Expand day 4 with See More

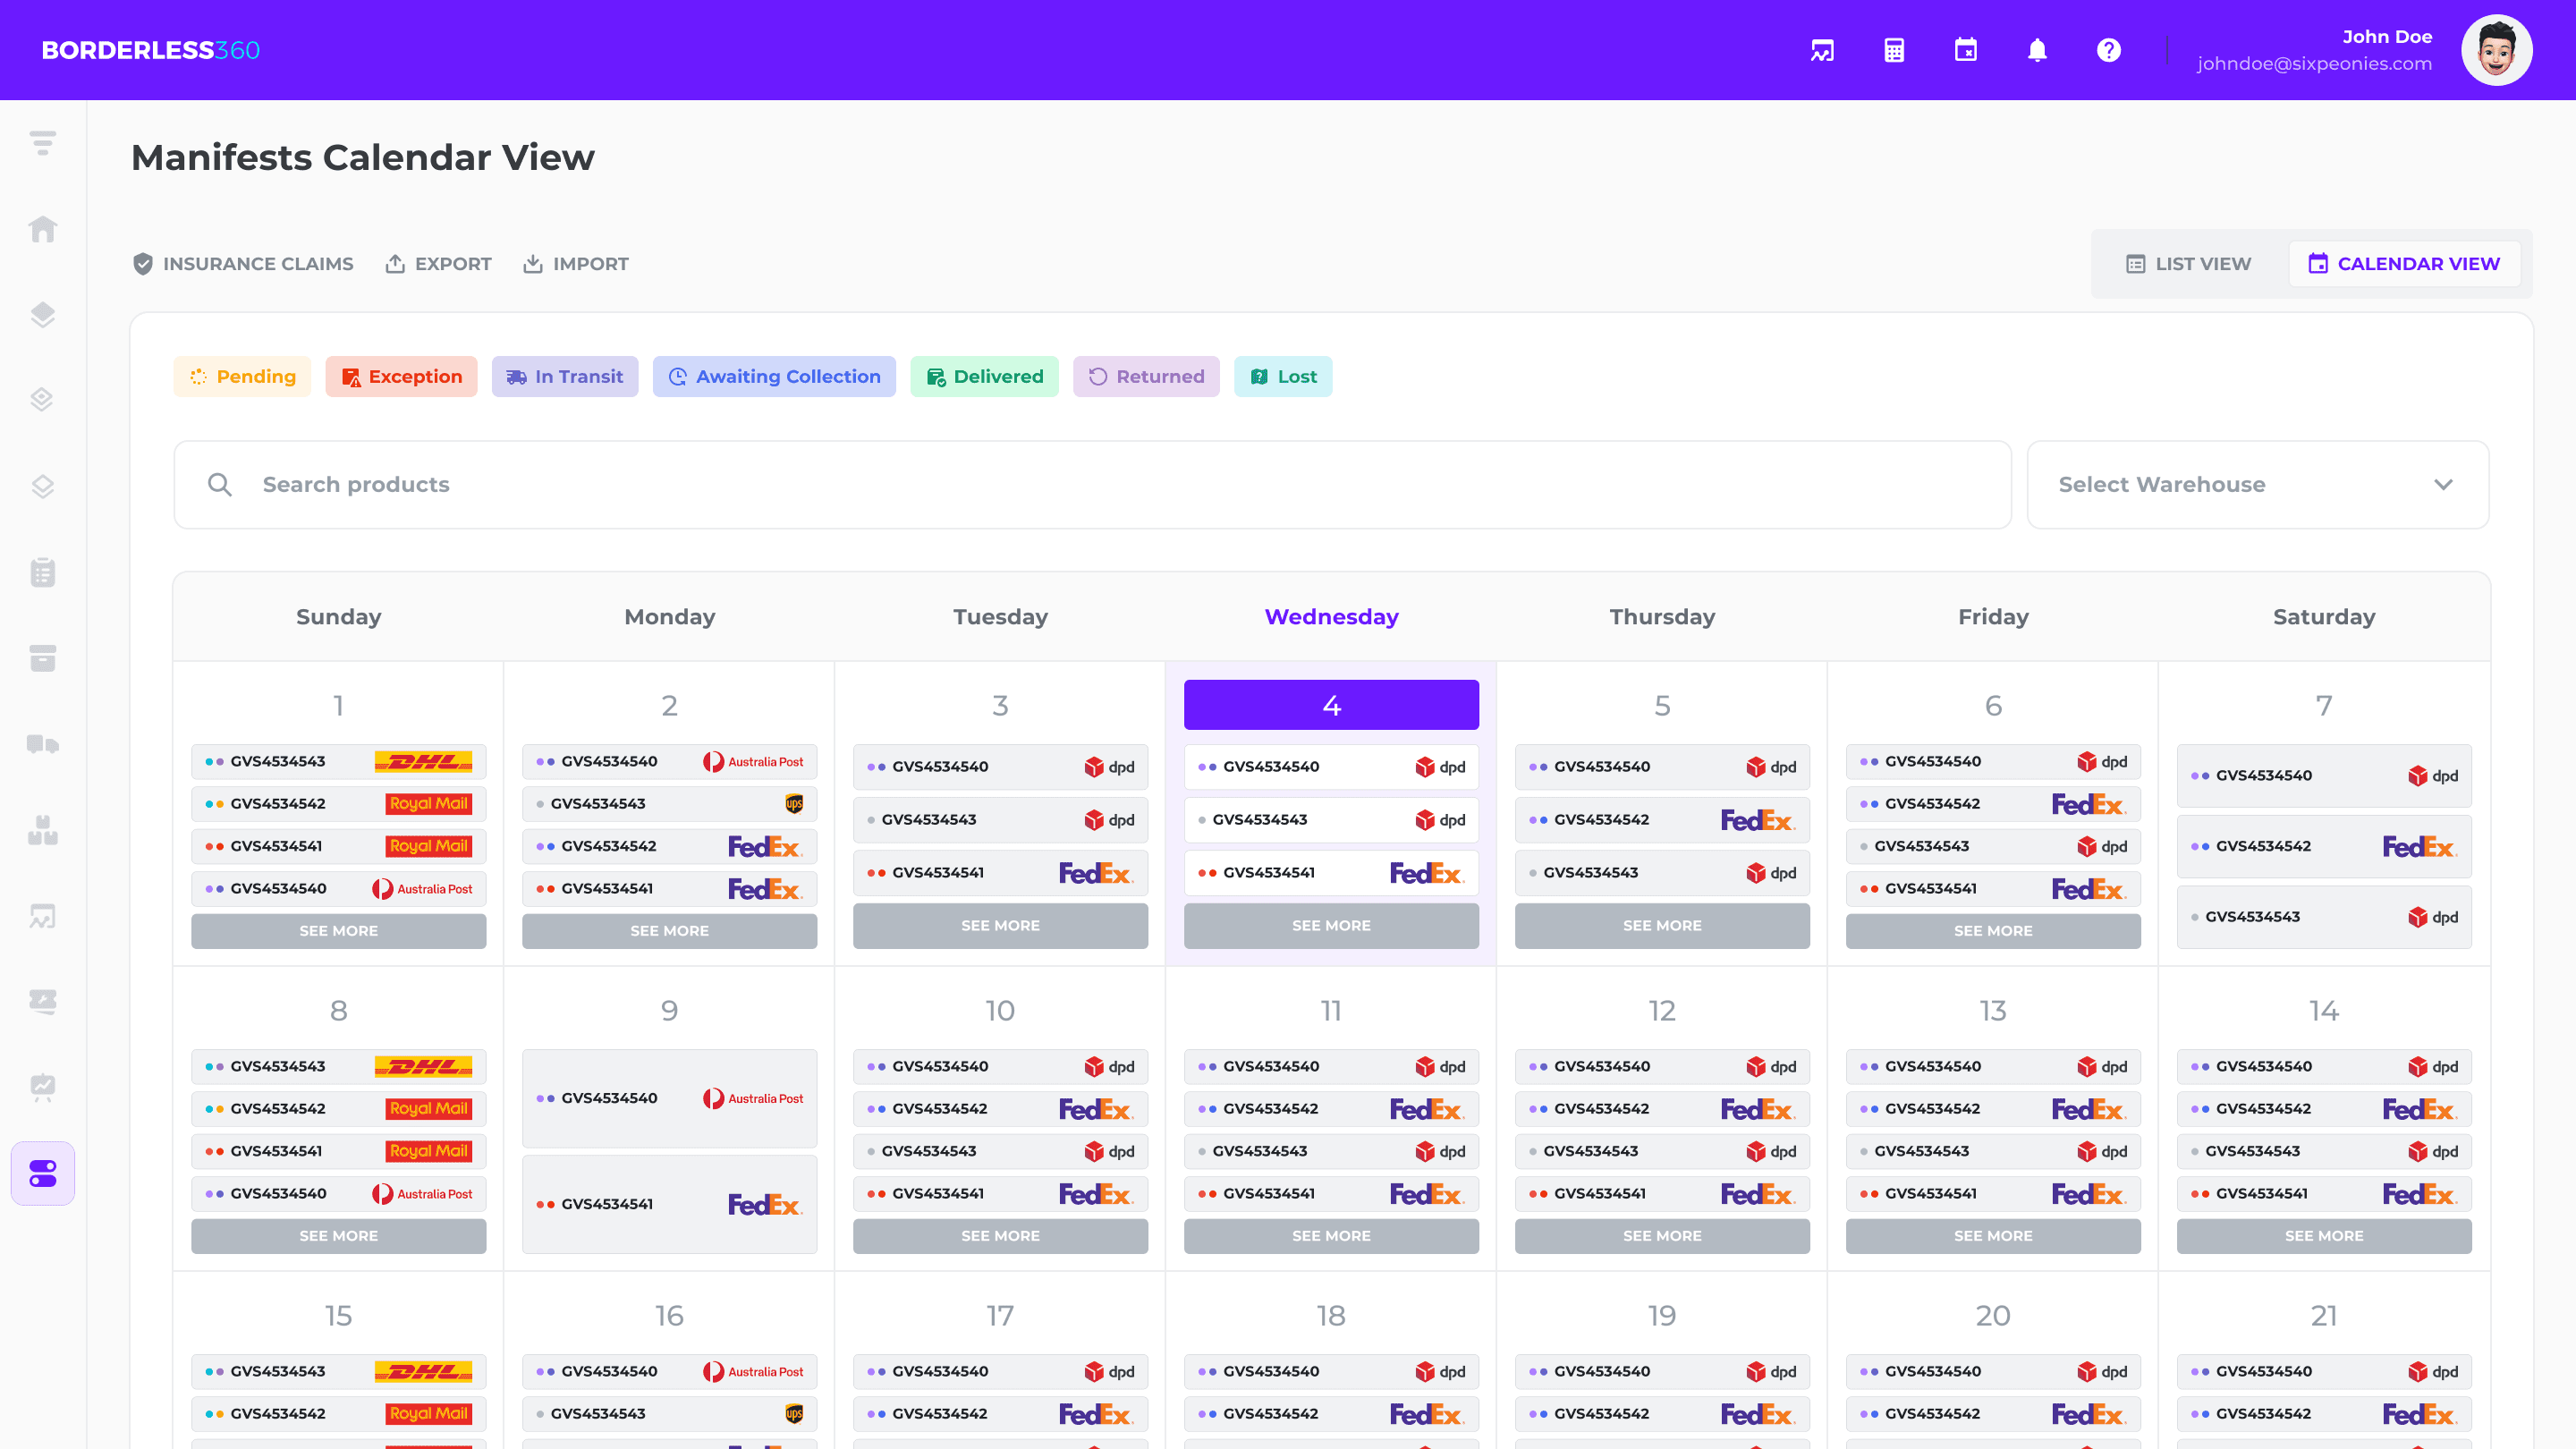(1331, 926)
